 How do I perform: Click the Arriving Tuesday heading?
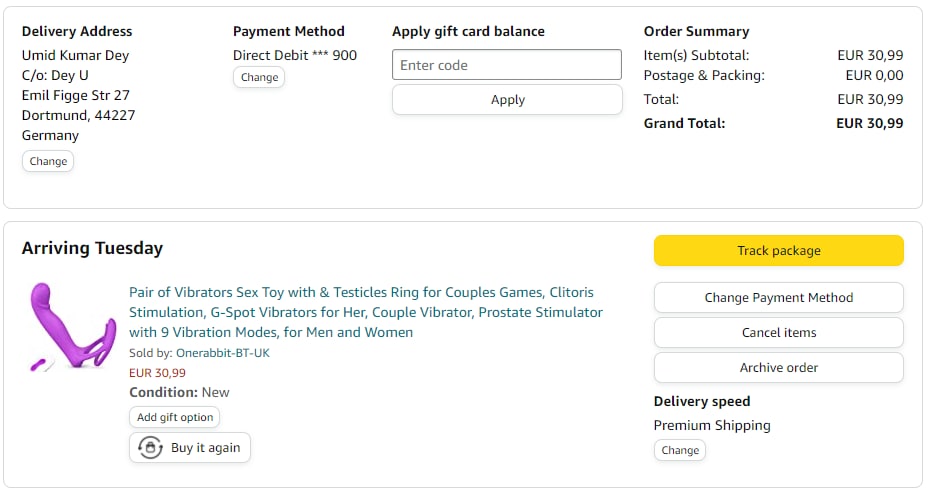(92, 249)
